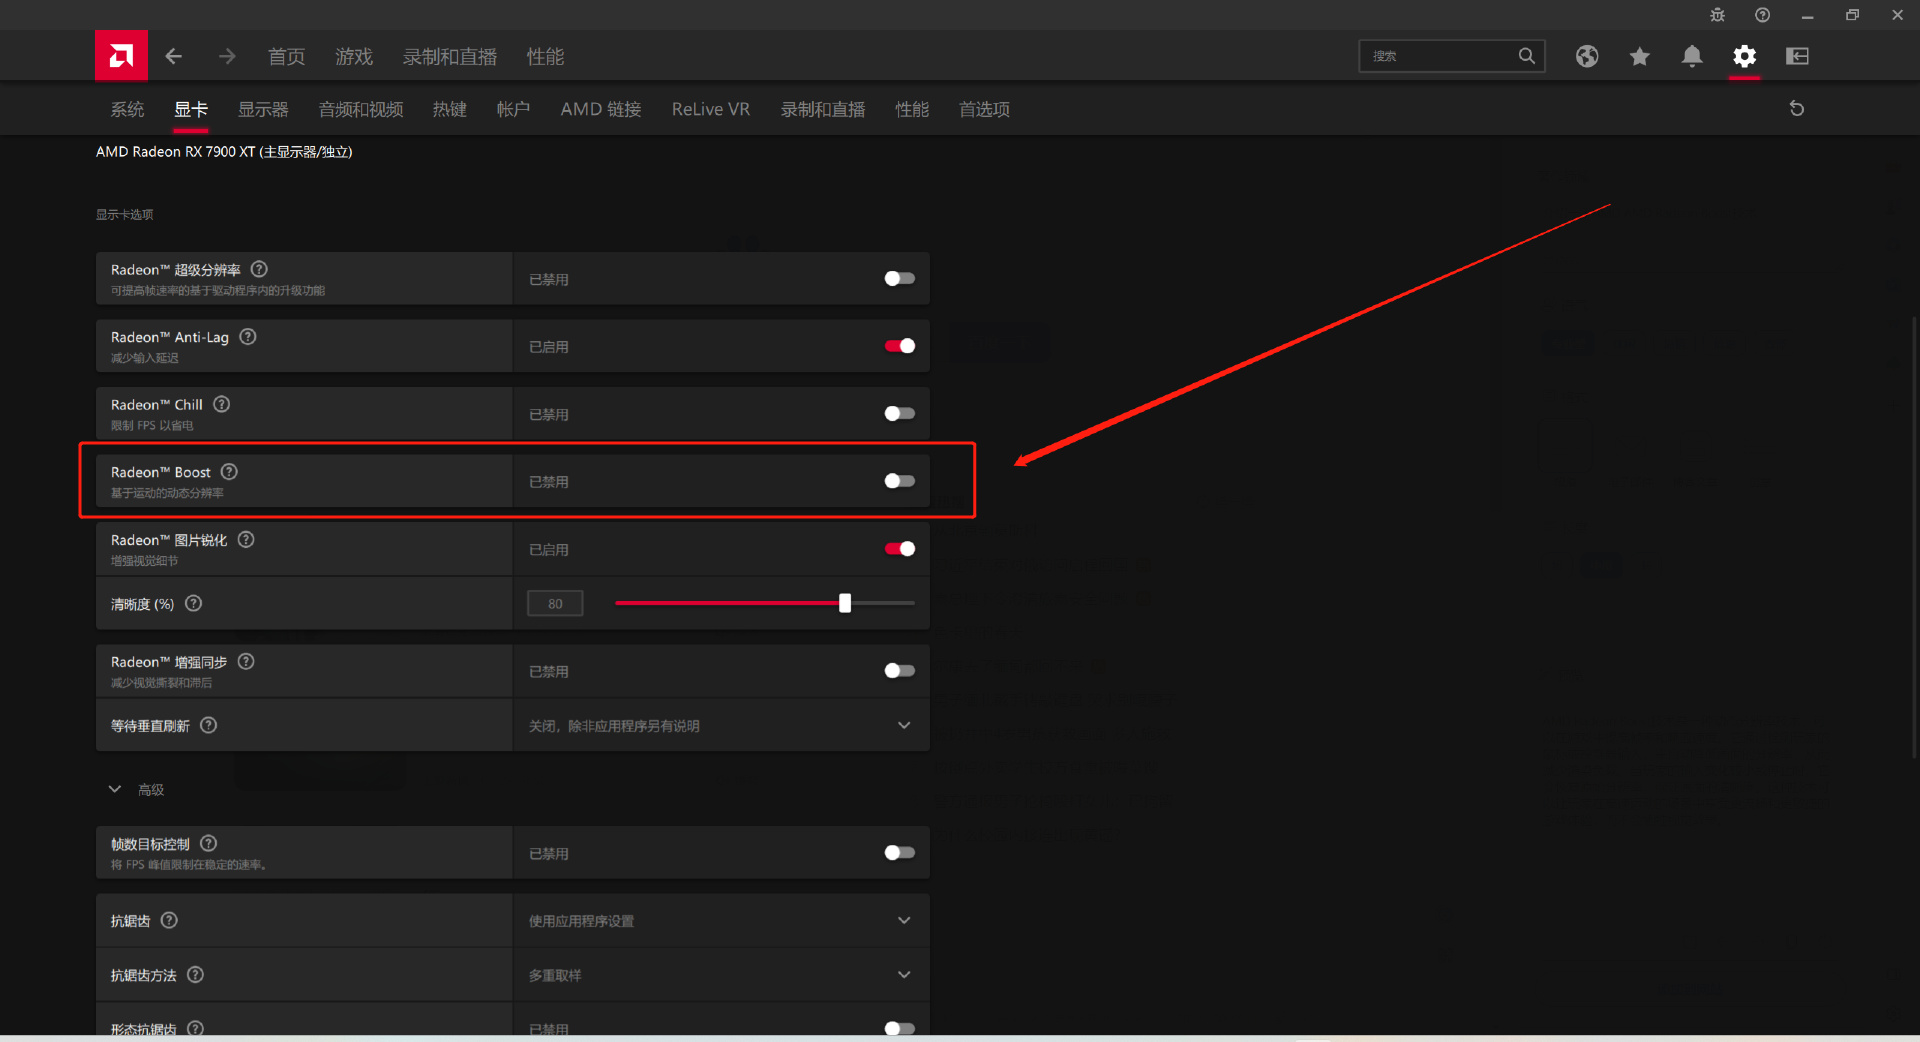The height and width of the screenshot is (1042, 1920).
Task: Click the search magnifier icon
Action: tap(1526, 56)
